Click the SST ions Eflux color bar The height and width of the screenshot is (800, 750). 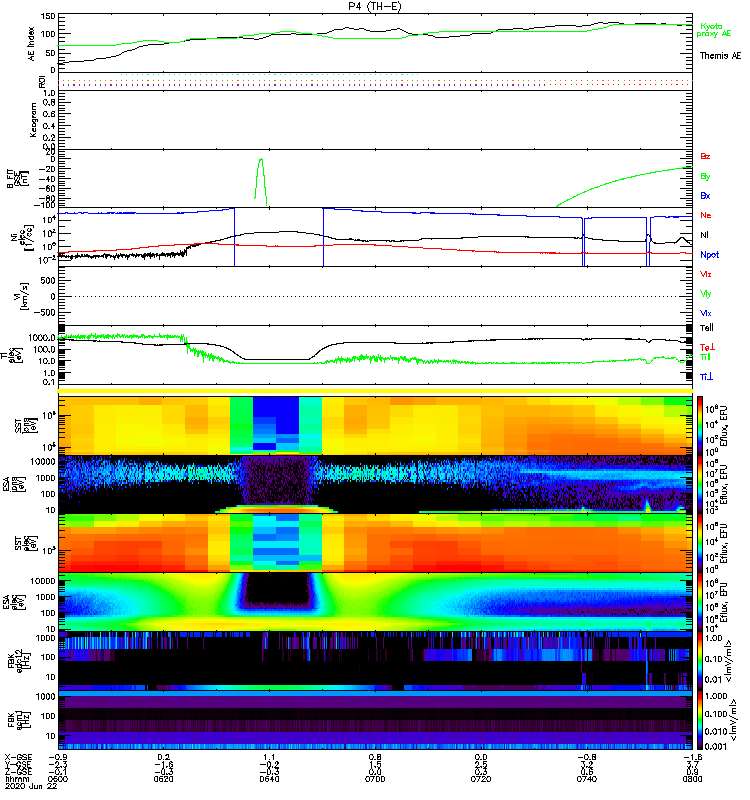(700, 426)
